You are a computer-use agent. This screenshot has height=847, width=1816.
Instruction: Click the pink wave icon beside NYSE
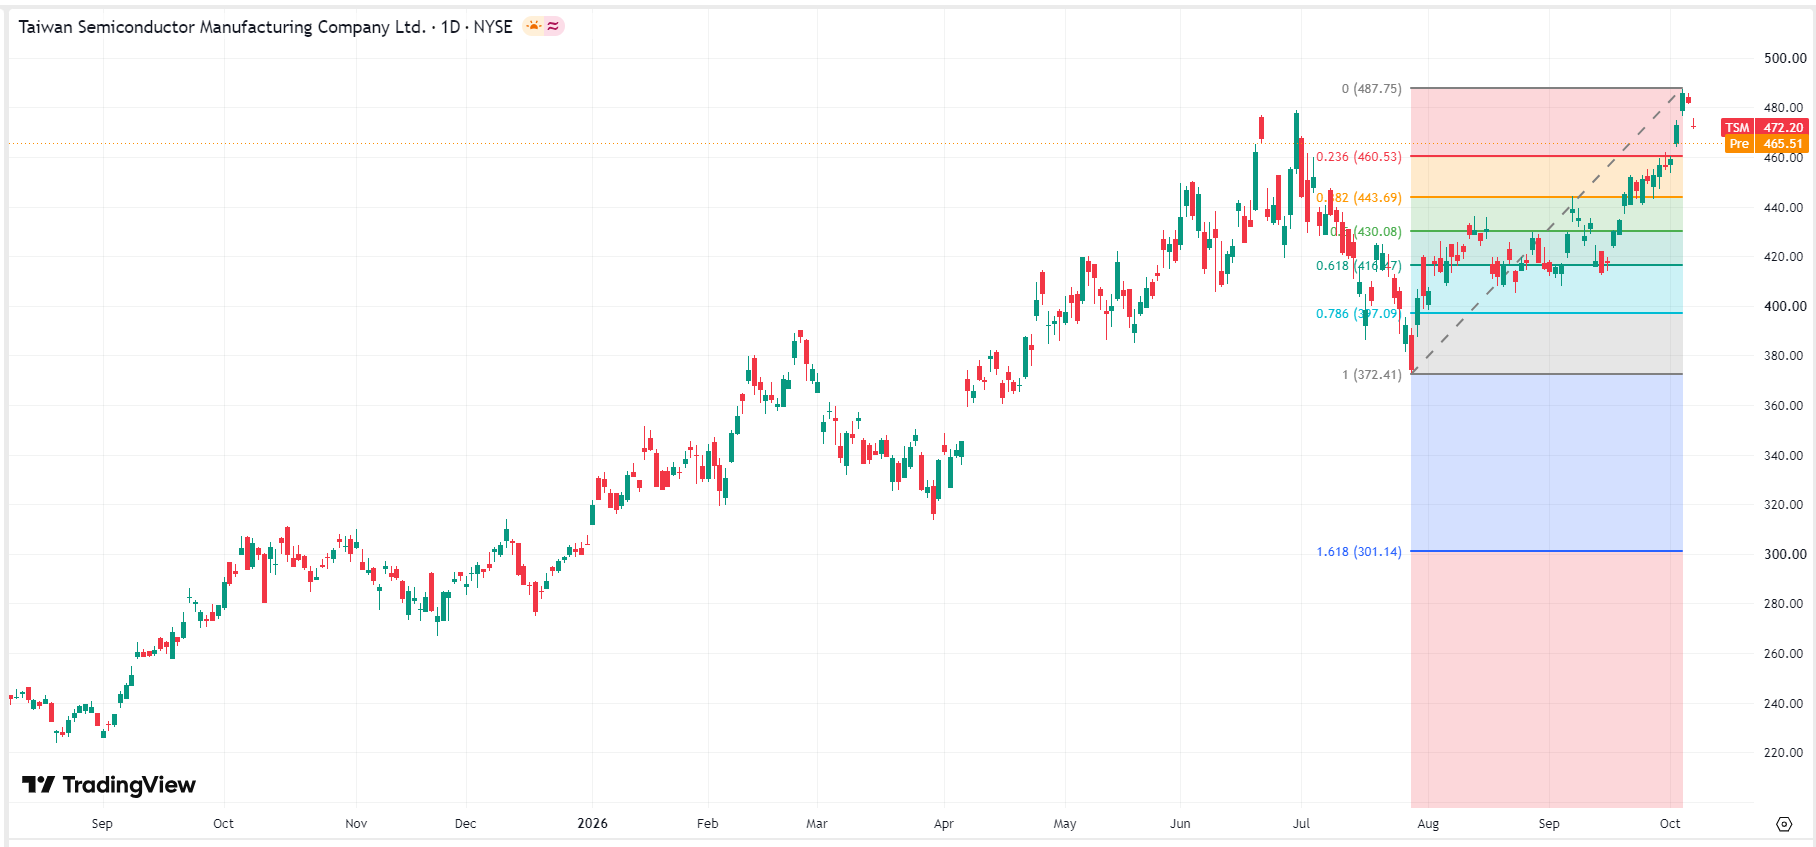point(553,26)
